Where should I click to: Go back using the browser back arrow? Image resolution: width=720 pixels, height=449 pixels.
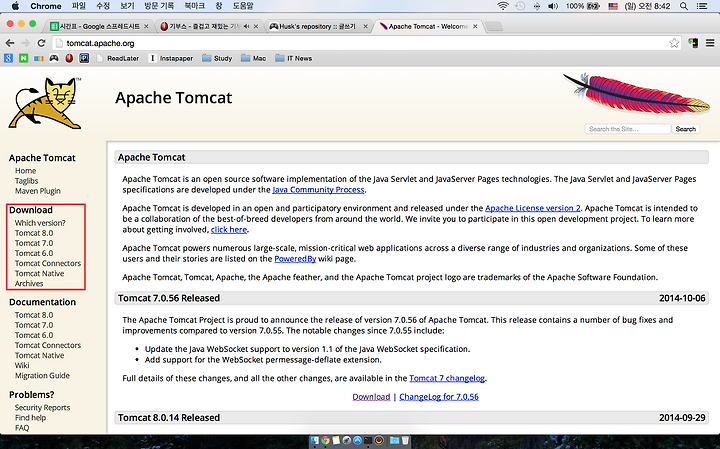click(10, 43)
